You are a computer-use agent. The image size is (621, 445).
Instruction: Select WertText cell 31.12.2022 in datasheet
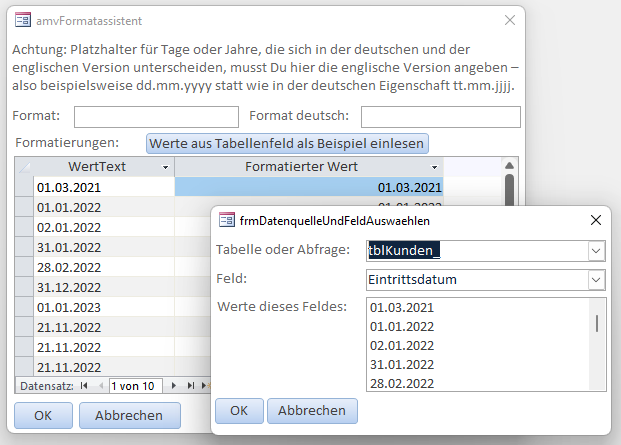[104, 287]
